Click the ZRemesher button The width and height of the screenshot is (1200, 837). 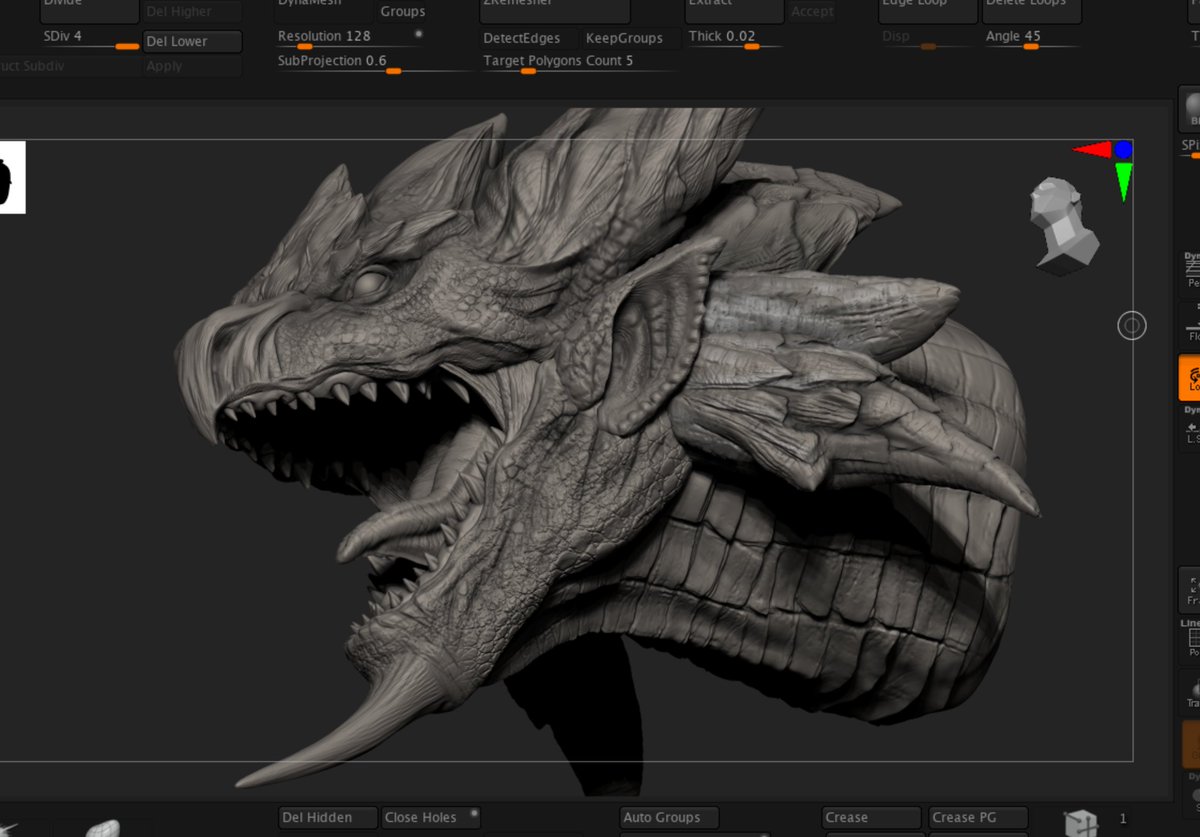[x=555, y=11]
